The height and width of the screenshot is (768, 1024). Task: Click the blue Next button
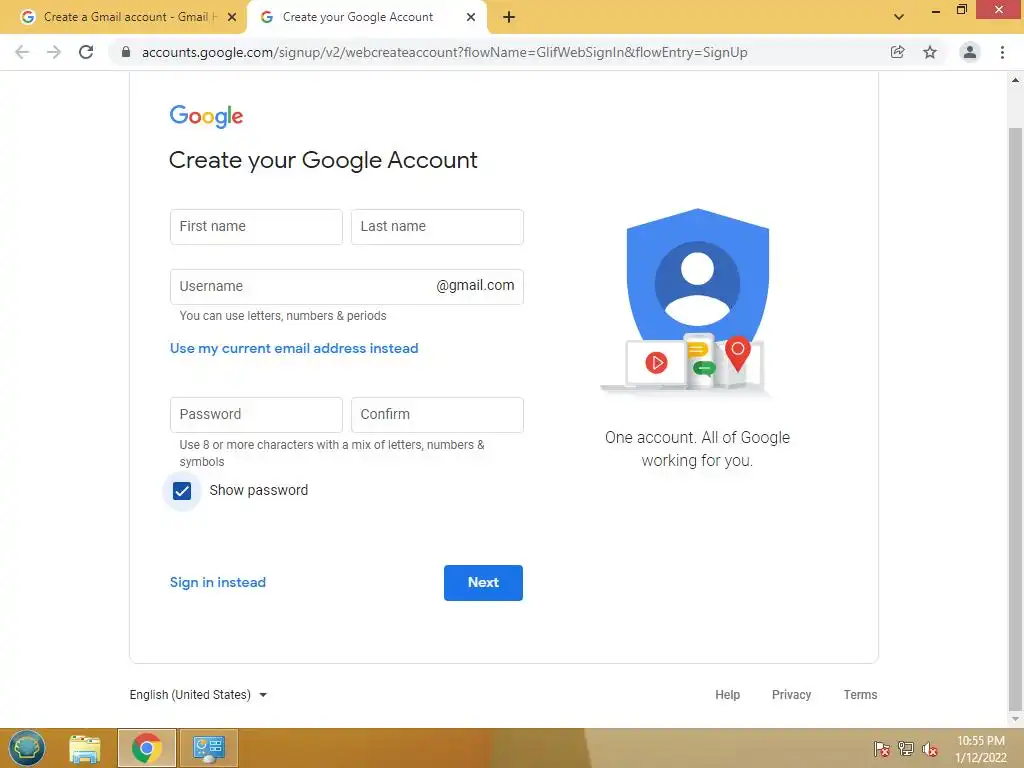coord(483,583)
